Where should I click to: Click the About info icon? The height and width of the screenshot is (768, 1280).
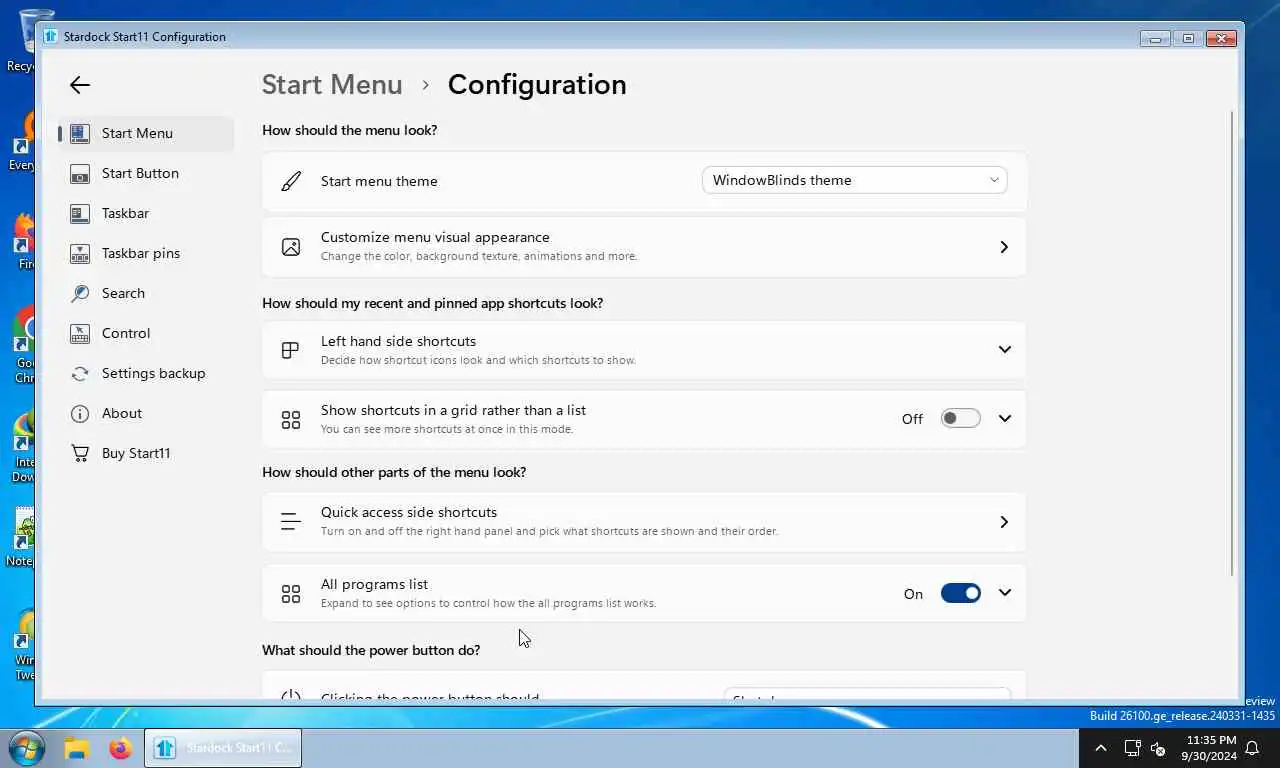pyautogui.click(x=80, y=413)
